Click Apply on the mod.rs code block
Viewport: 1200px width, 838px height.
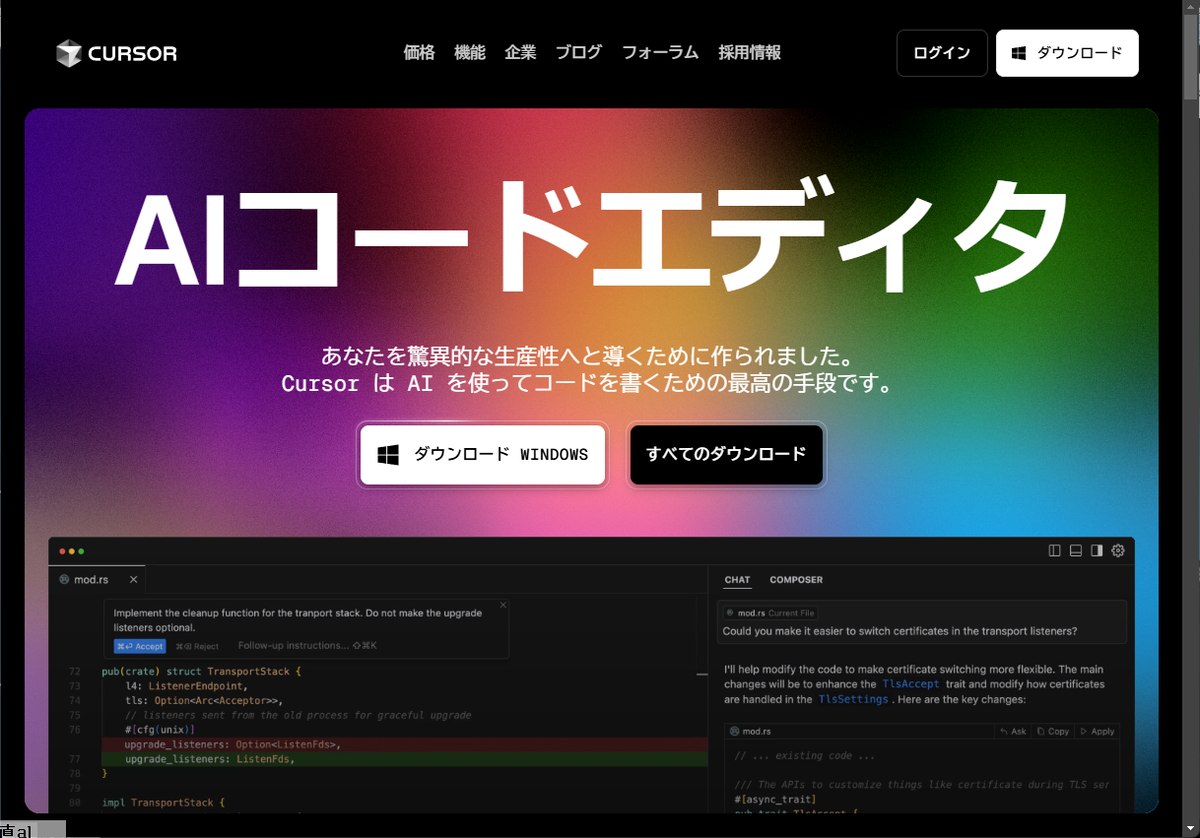click(x=1097, y=731)
